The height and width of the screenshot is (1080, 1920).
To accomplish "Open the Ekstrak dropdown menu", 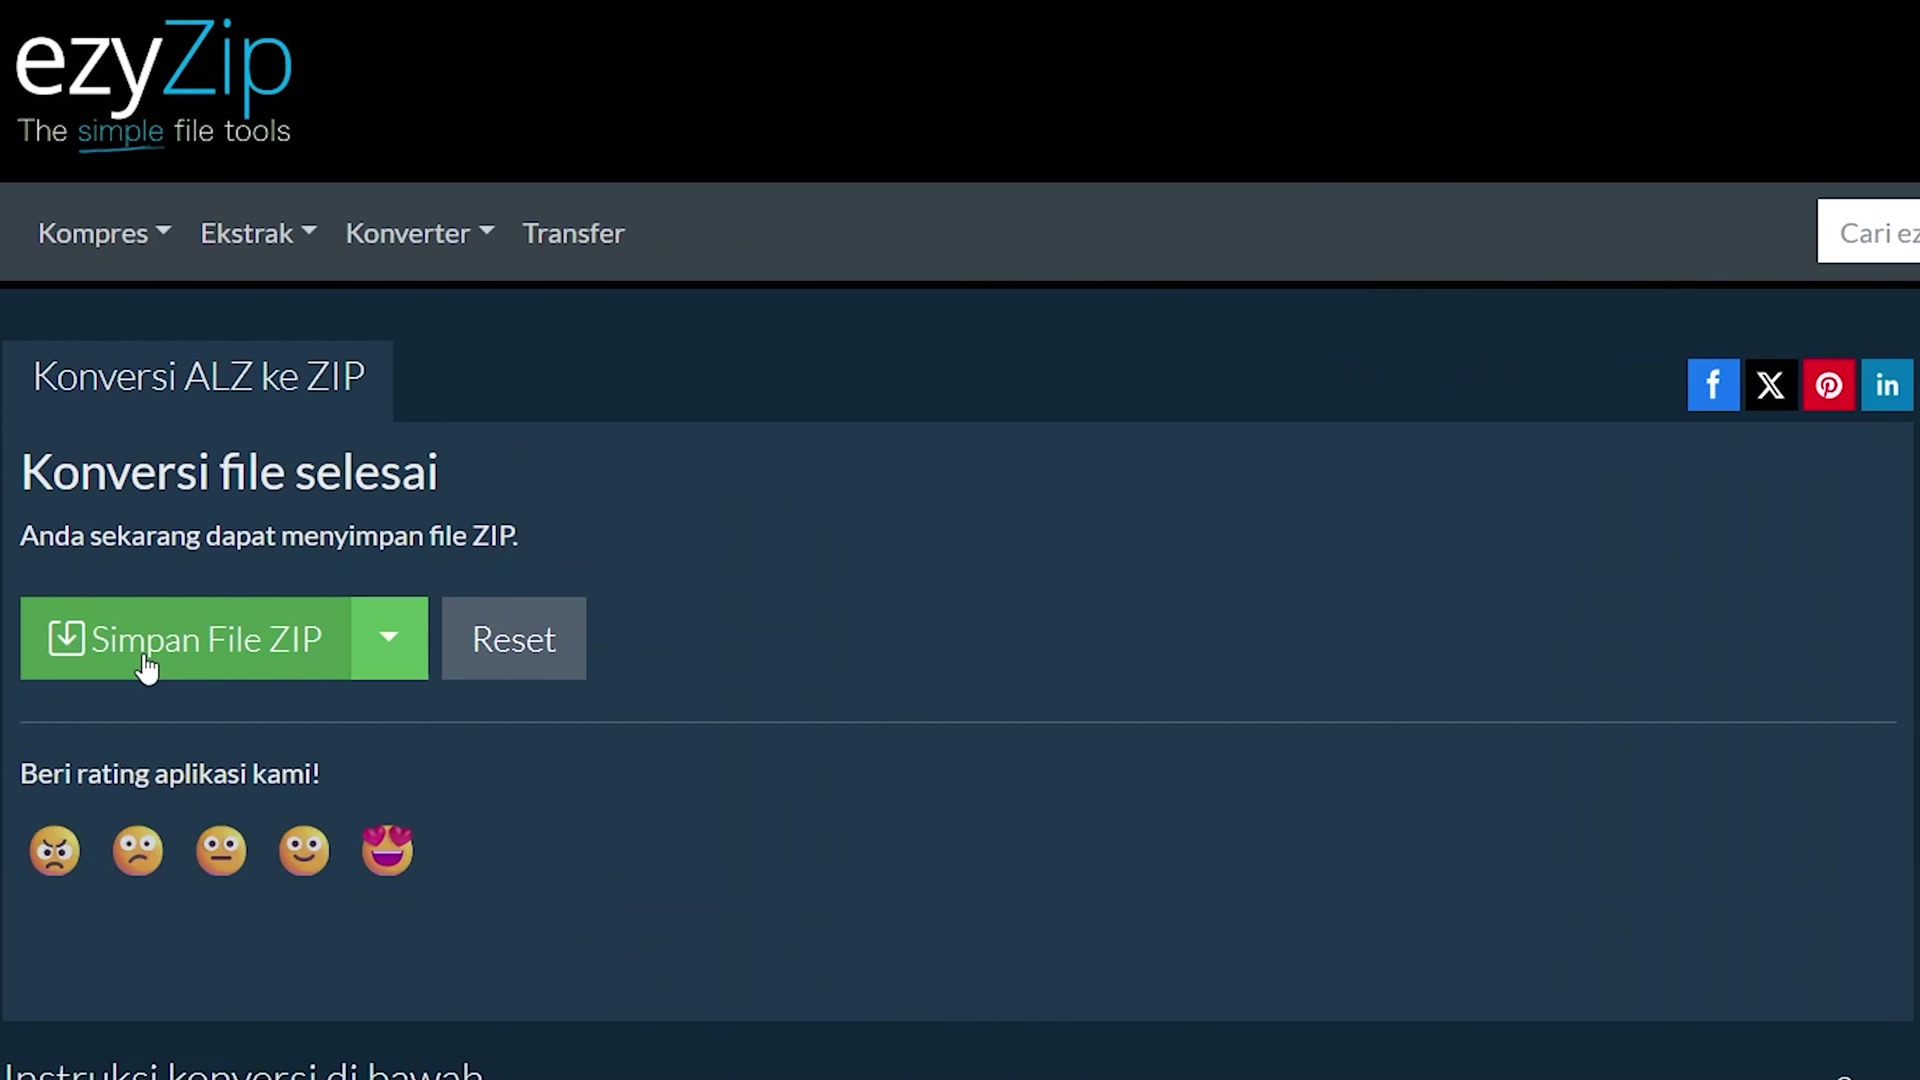I will point(258,233).
